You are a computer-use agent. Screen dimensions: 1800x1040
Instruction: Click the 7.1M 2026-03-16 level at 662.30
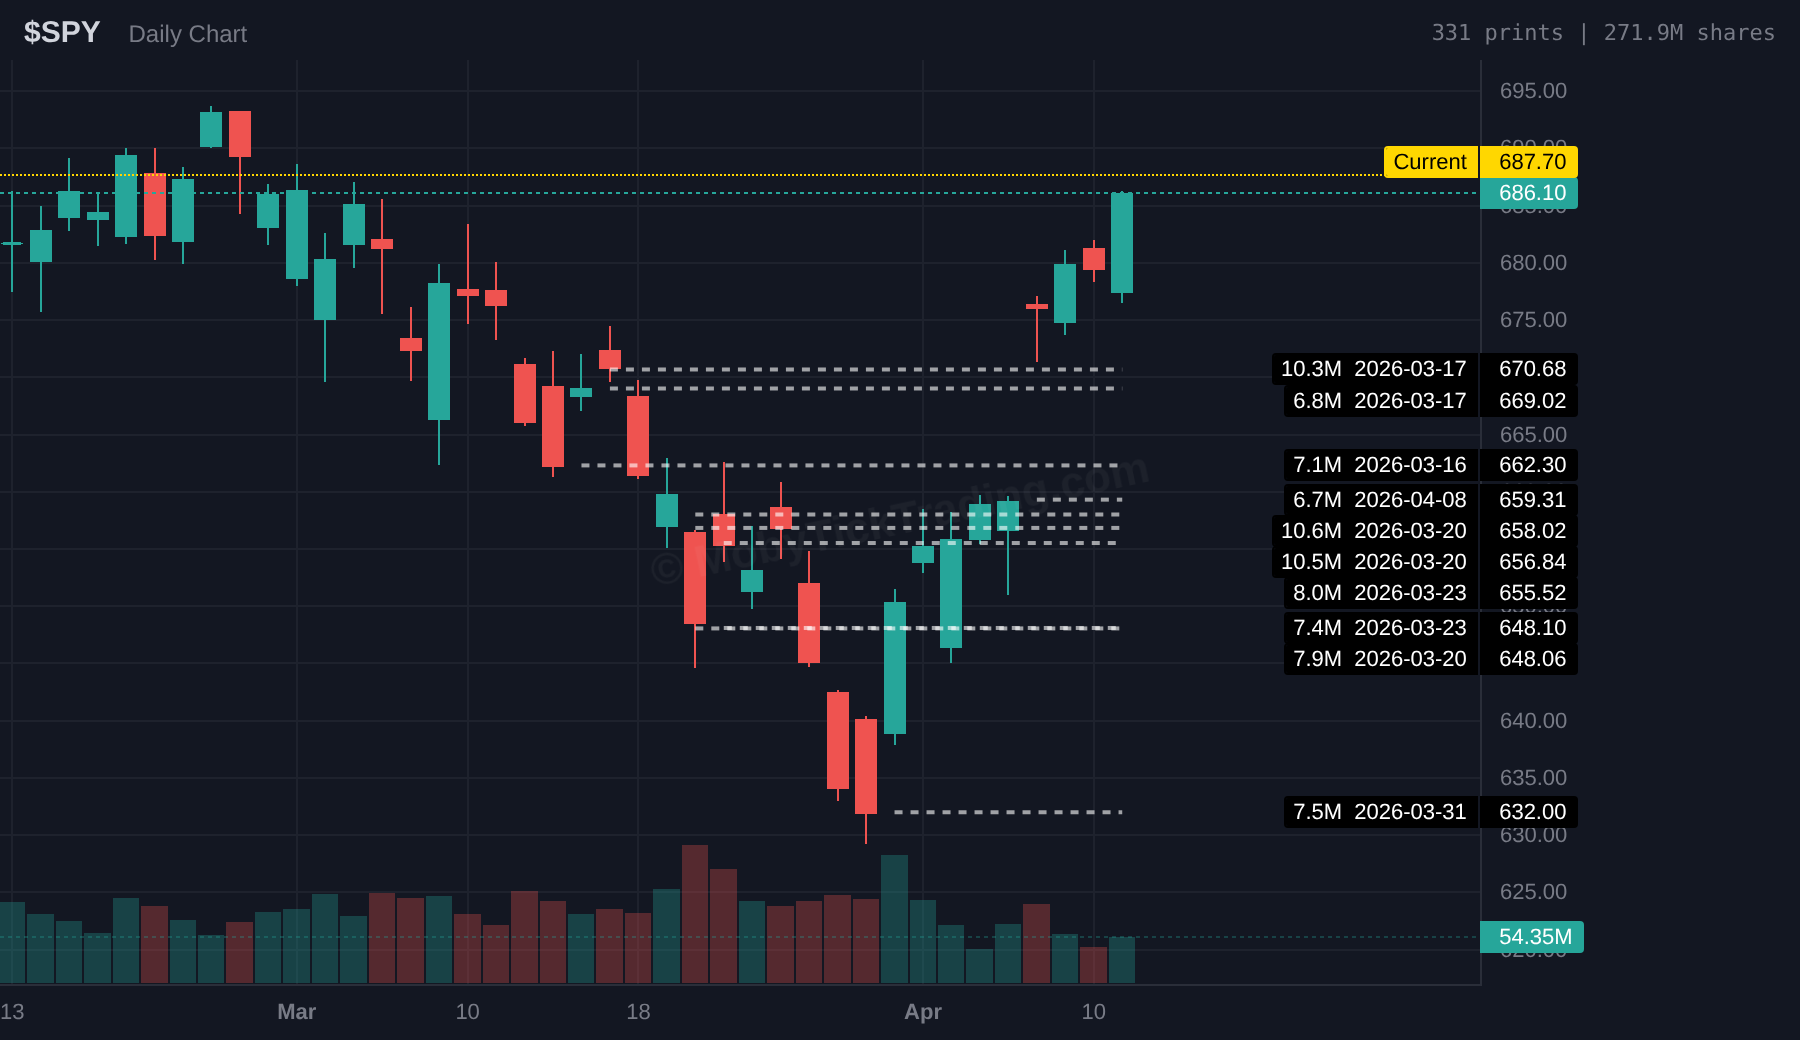click(1430, 465)
